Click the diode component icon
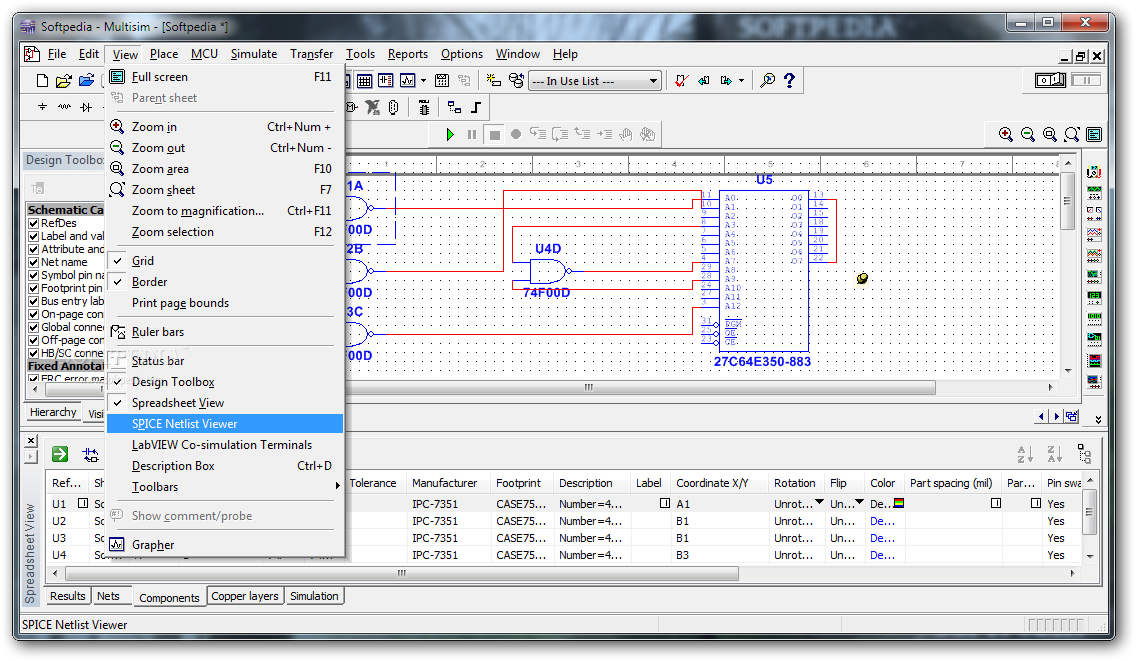 pos(87,107)
